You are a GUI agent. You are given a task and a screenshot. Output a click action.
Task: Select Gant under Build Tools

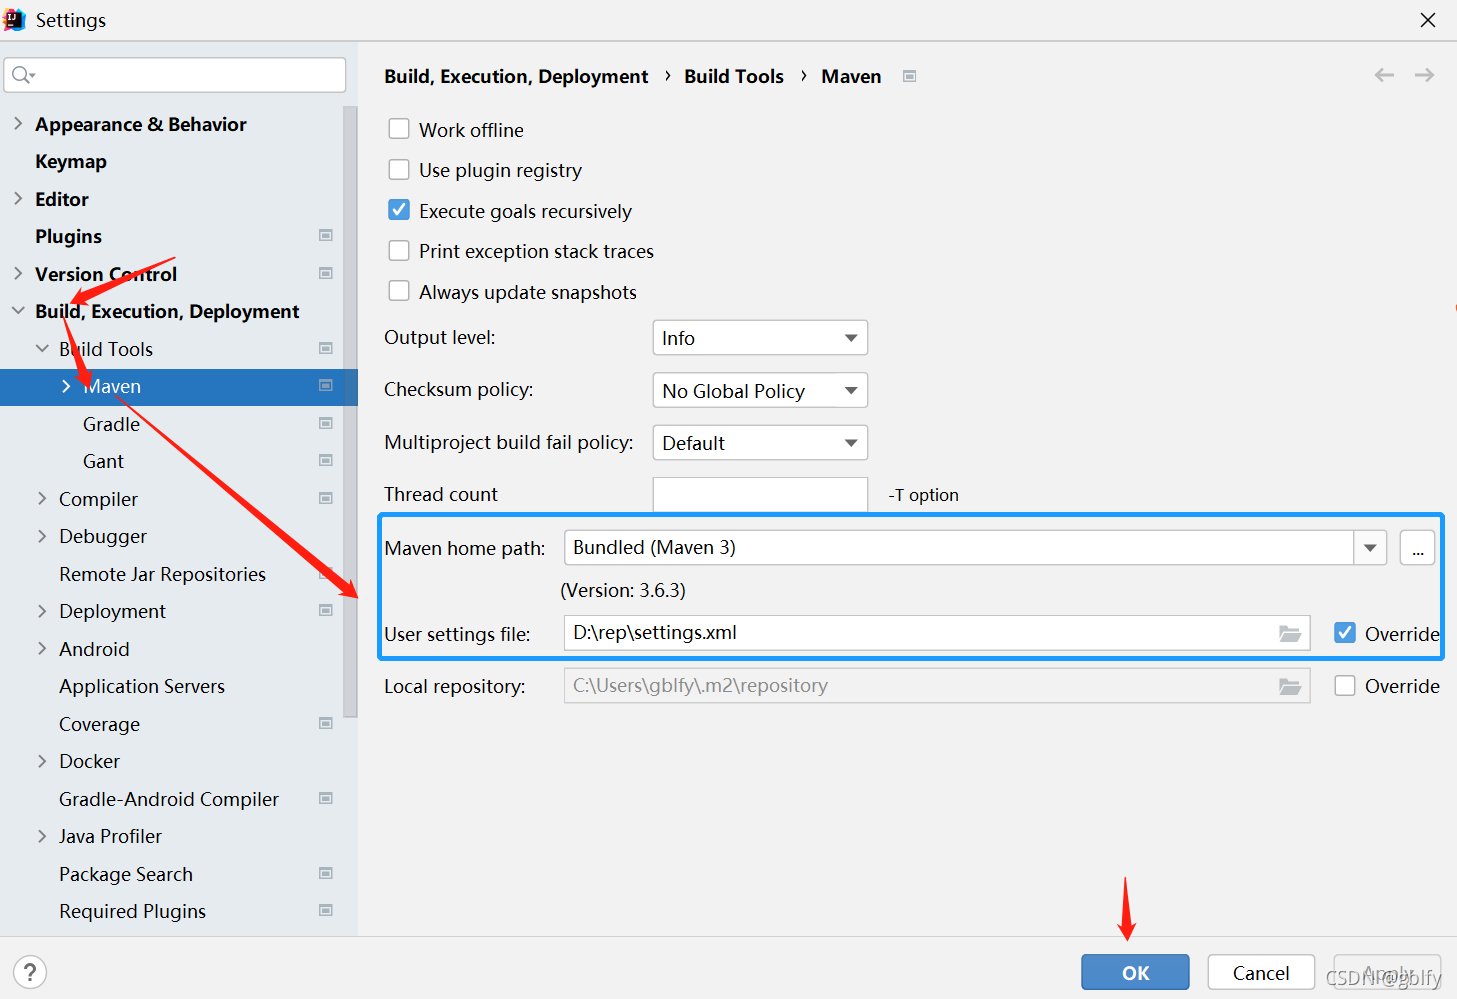(x=103, y=461)
